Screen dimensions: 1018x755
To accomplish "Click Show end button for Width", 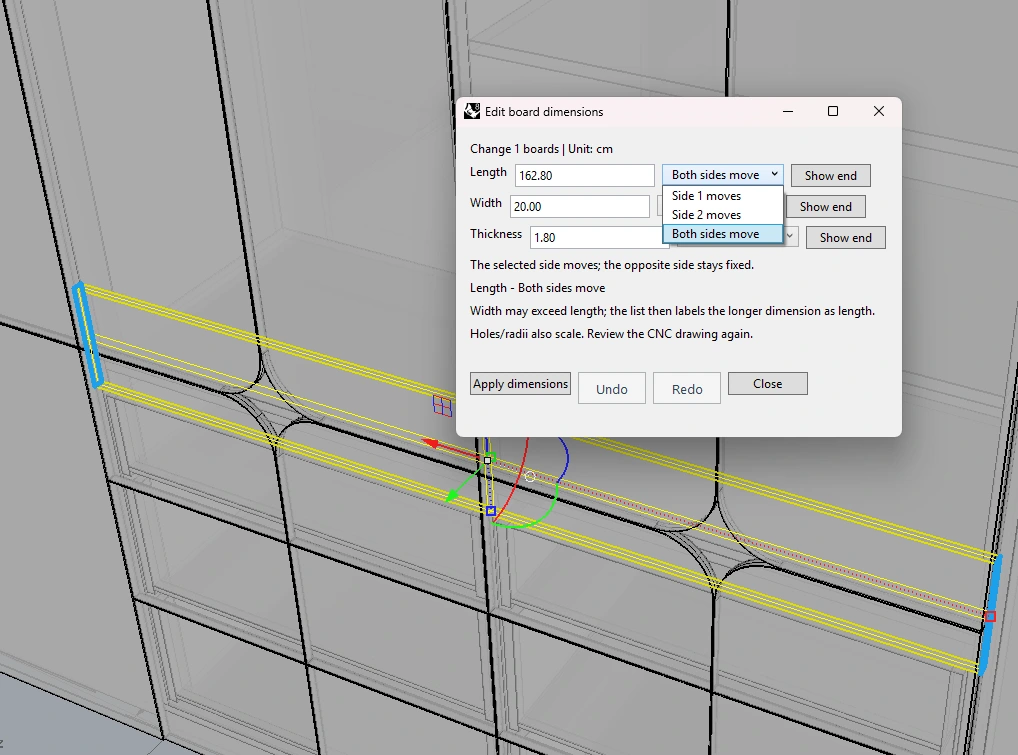I will 825,207.
